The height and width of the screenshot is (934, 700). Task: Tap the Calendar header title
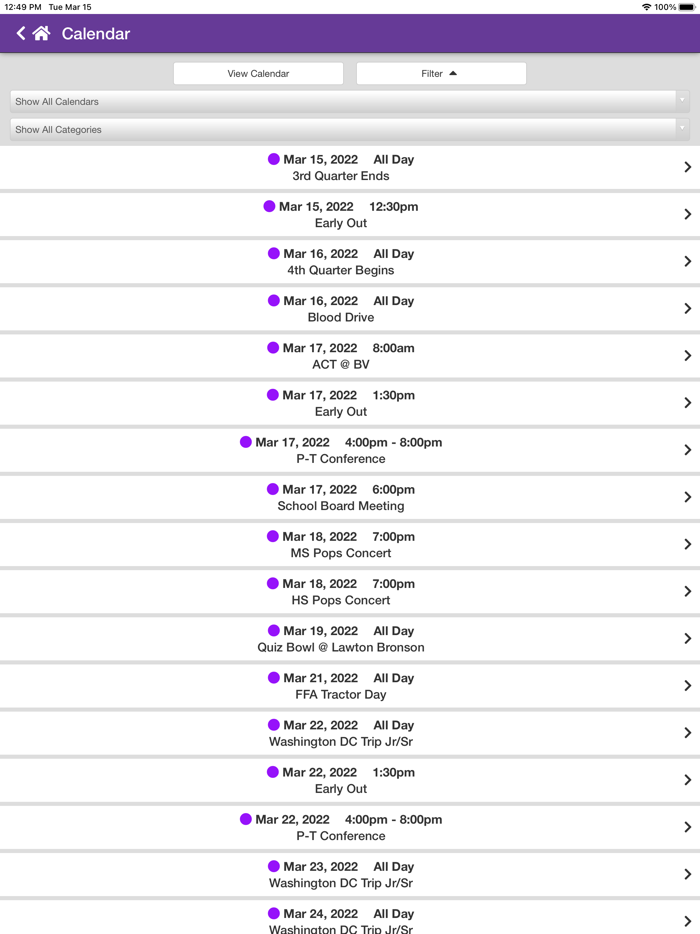pos(96,34)
